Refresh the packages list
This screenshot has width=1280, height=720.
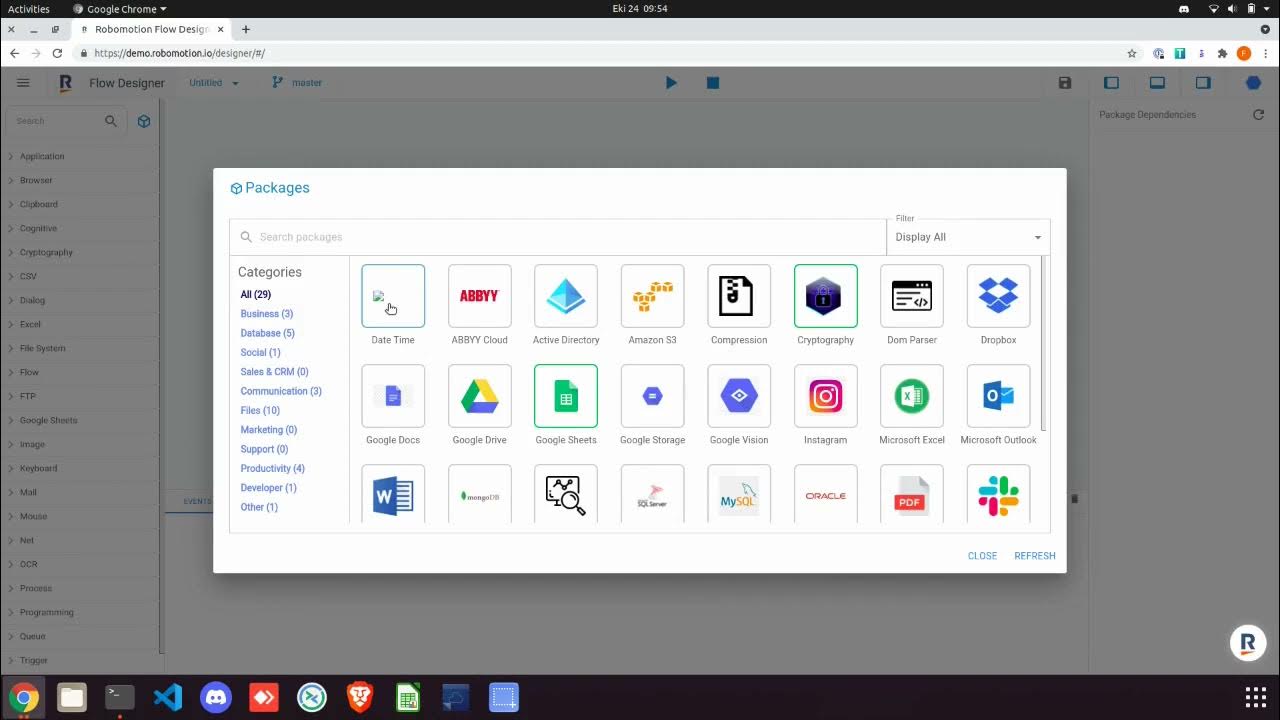click(x=1035, y=556)
